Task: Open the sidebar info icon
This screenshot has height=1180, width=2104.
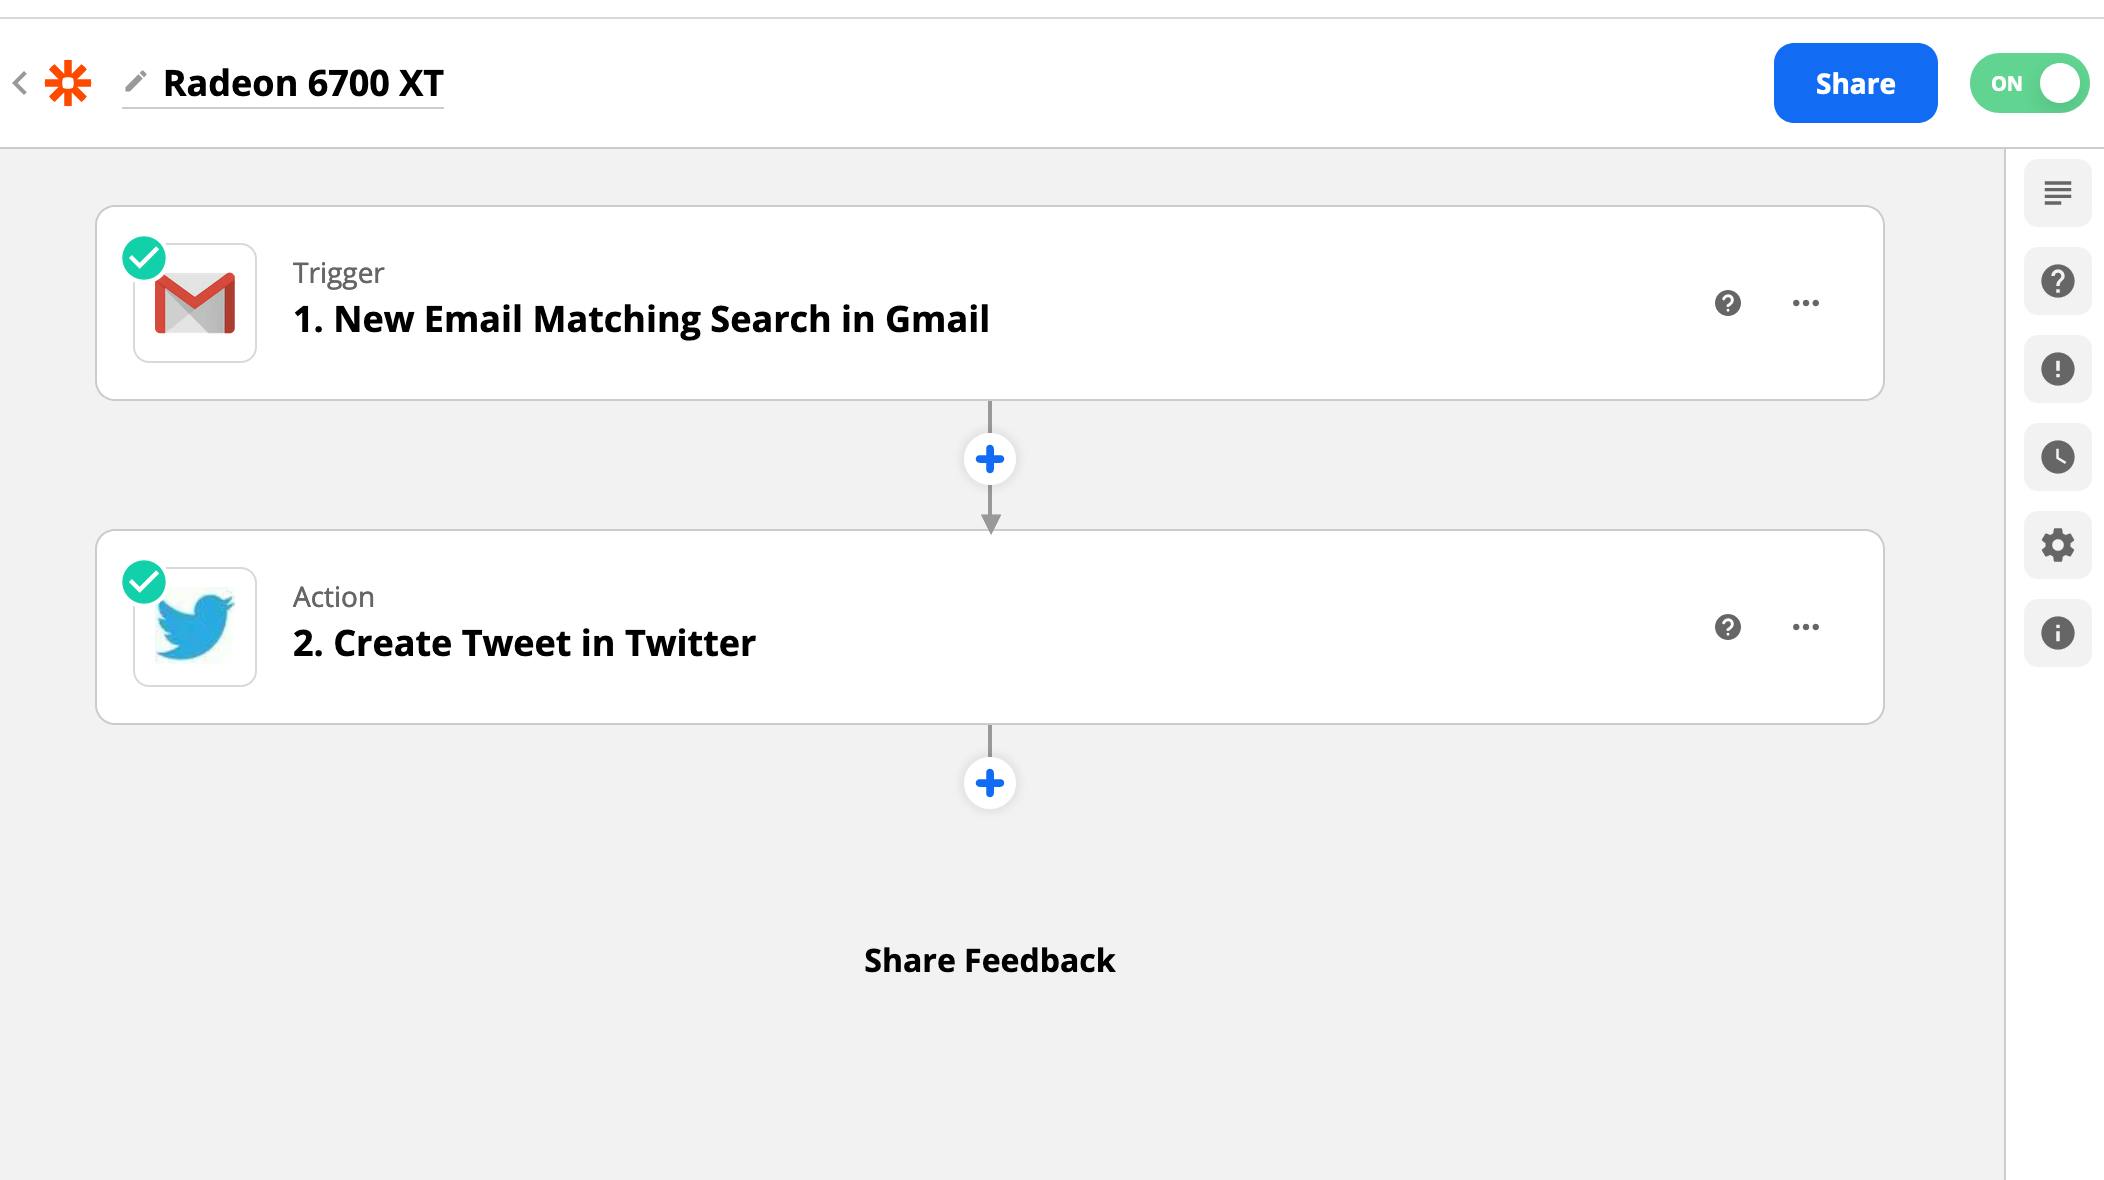Action: click(2057, 633)
